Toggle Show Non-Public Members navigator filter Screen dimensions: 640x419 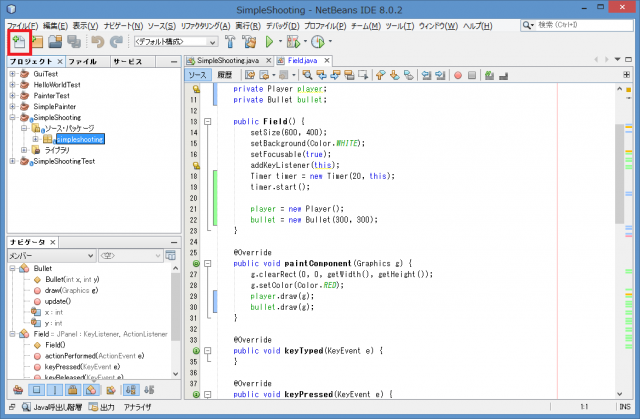[73, 390]
